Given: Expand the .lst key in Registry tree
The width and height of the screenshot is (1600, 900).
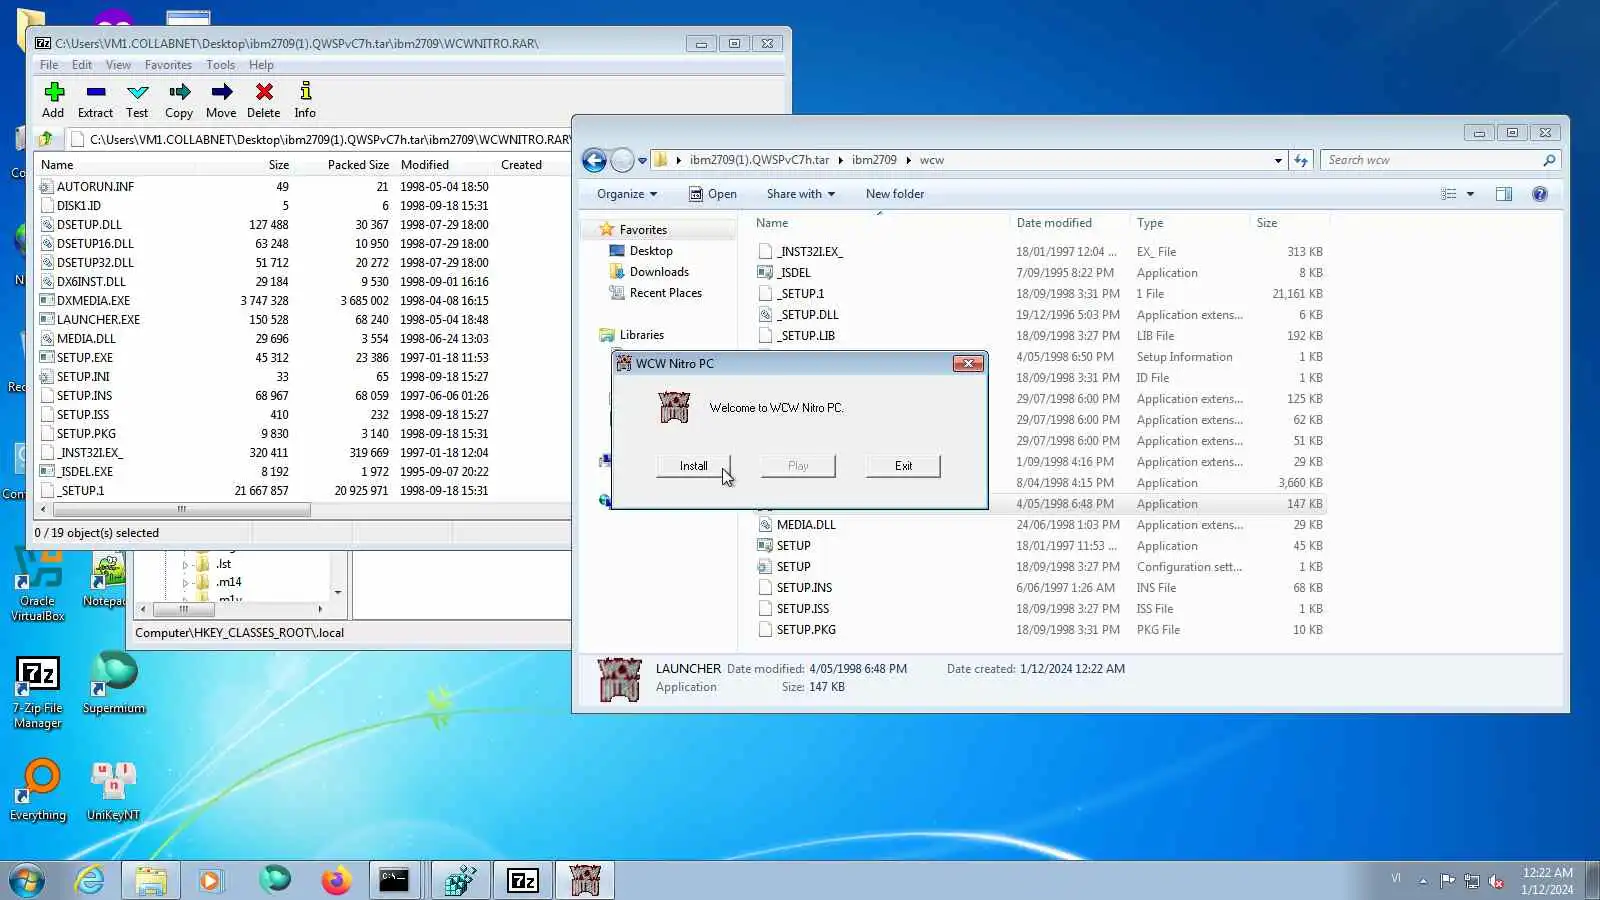Looking at the screenshot, I should pyautogui.click(x=185, y=564).
